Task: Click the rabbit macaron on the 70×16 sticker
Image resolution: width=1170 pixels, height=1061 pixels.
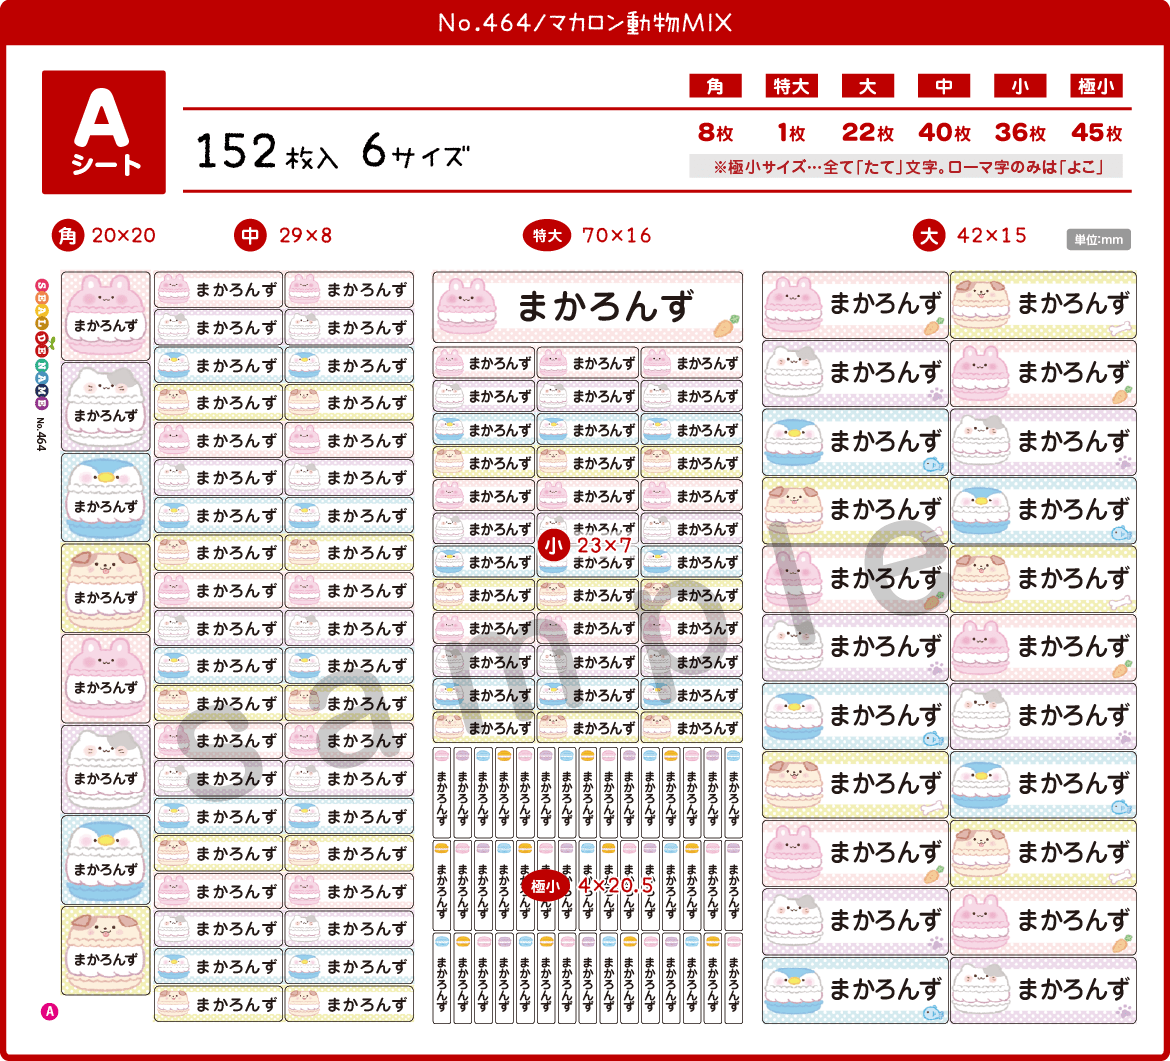Action: [467, 307]
